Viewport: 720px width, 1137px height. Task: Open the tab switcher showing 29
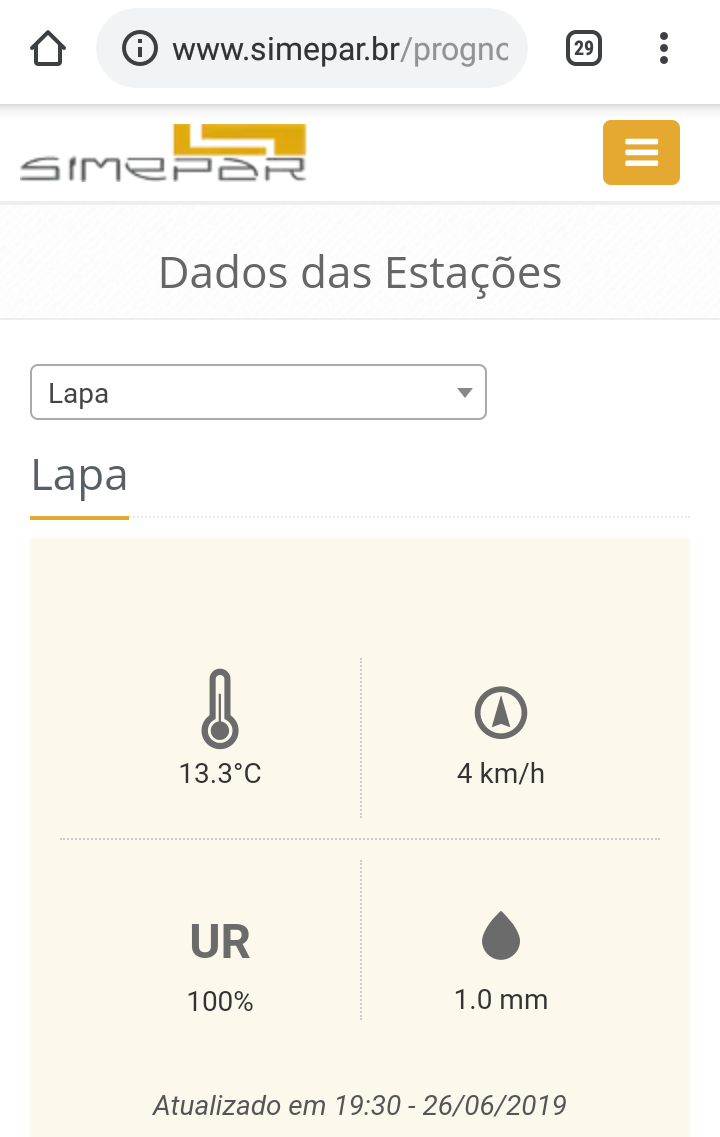coord(584,49)
